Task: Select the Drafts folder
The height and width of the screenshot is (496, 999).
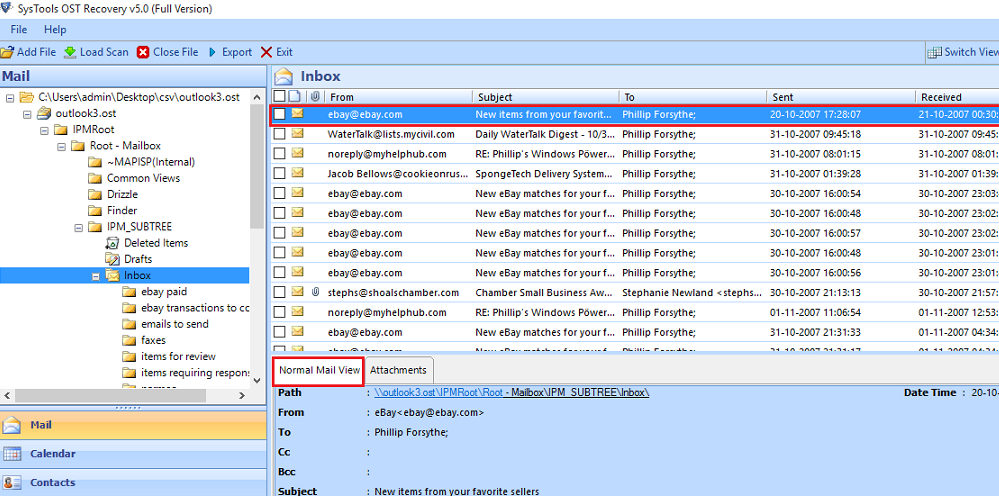Action: tap(138, 259)
